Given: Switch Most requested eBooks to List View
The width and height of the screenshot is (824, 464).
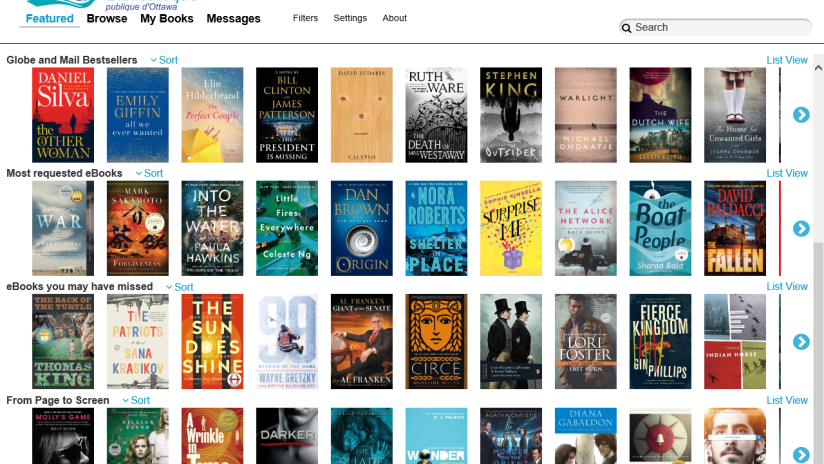Looking at the screenshot, I should (787, 173).
